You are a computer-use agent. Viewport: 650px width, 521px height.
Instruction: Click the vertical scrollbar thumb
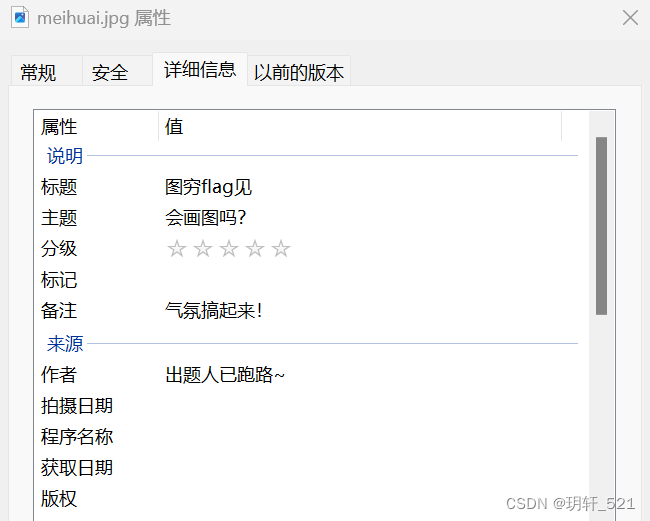tap(601, 226)
